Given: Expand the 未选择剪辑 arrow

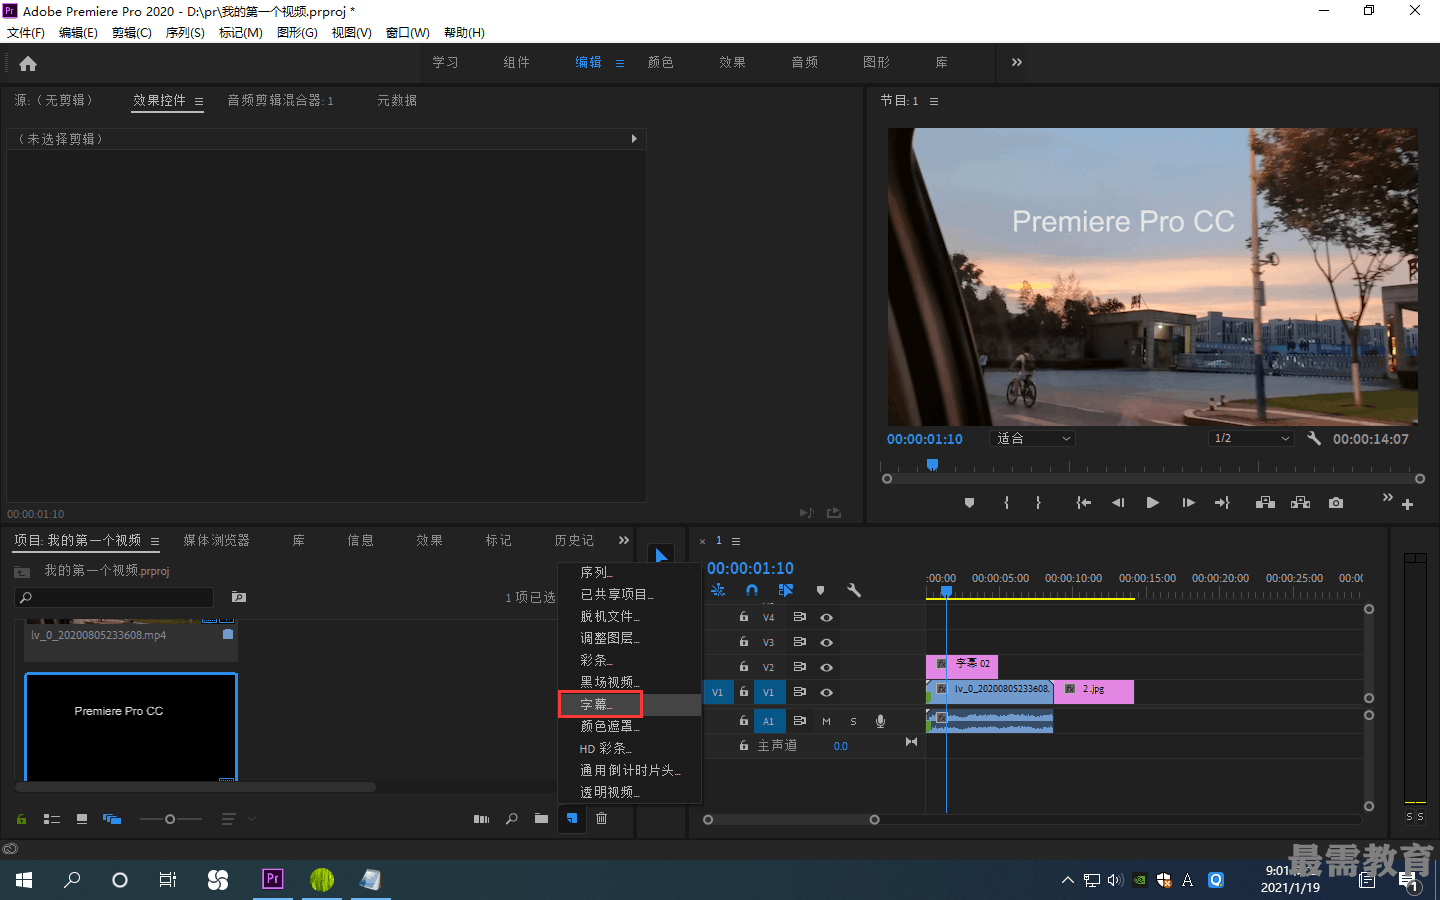Looking at the screenshot, I should click(634, 139).
